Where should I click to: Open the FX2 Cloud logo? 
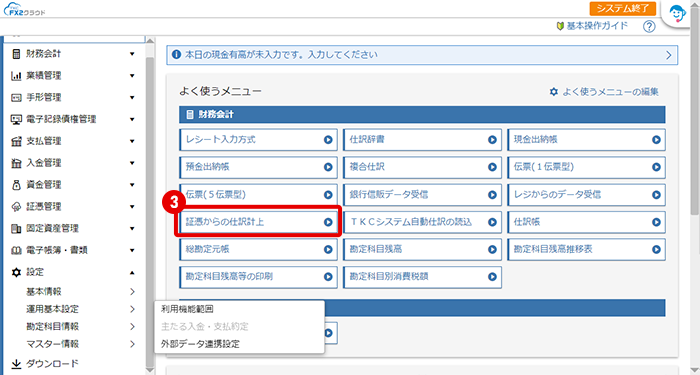(24, 9)
